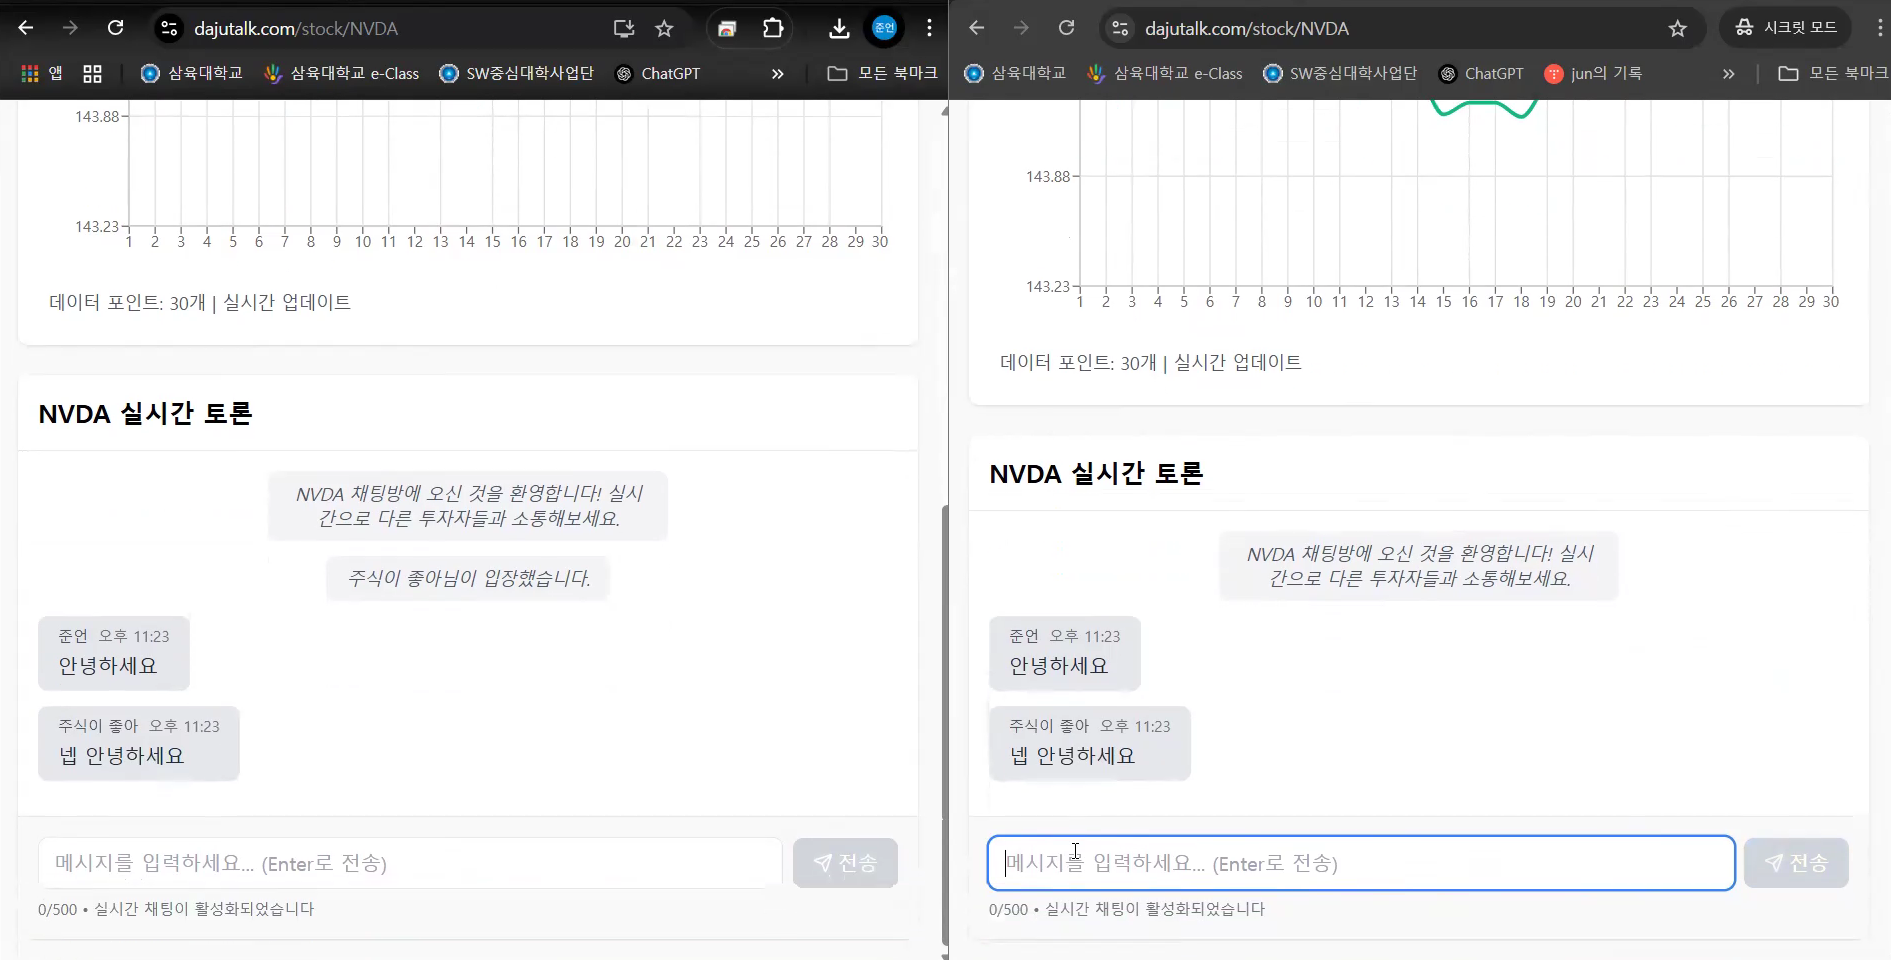Viewport: 1891px width, 960px height.
Task: Click the 안녕하세요 message from 준언 in right chat
Action: click(1064, 653)
